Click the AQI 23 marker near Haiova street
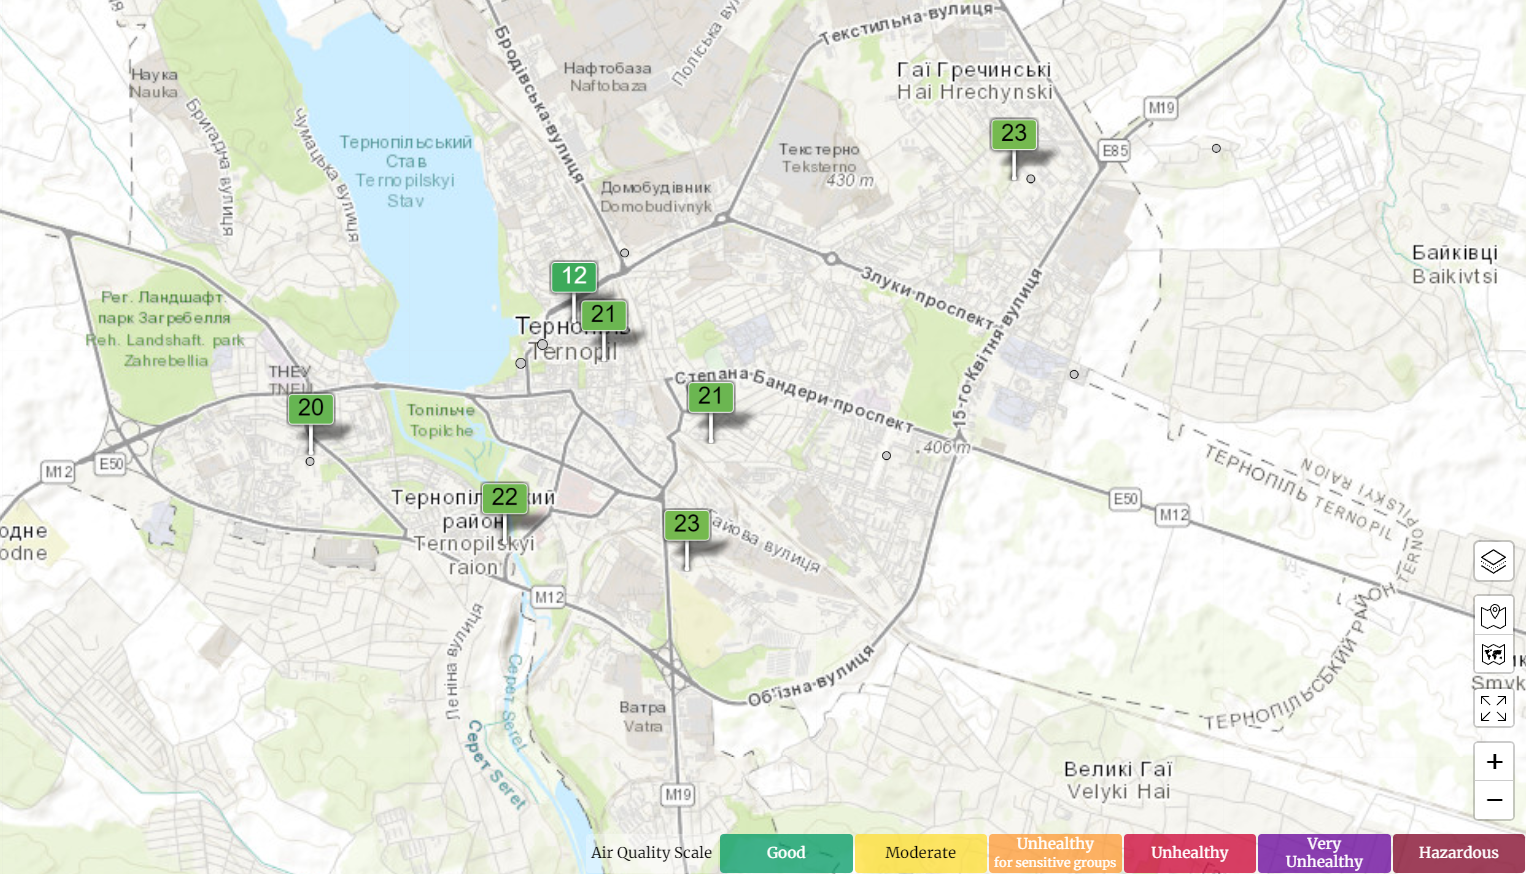The height and width of the screenshot is (874, 1526). tap(687, 523)
